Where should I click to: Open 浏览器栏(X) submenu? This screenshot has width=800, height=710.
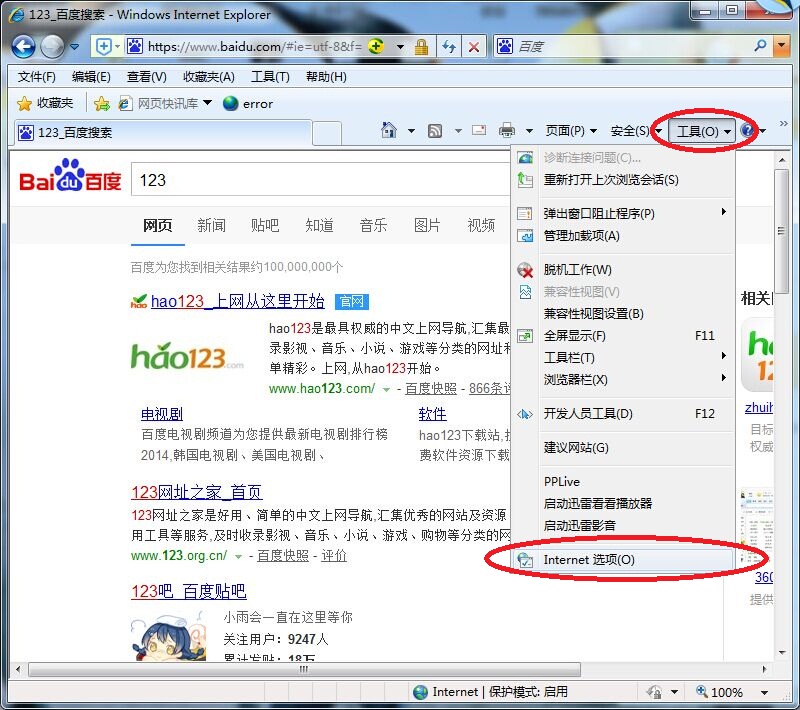tap(623, 379)
